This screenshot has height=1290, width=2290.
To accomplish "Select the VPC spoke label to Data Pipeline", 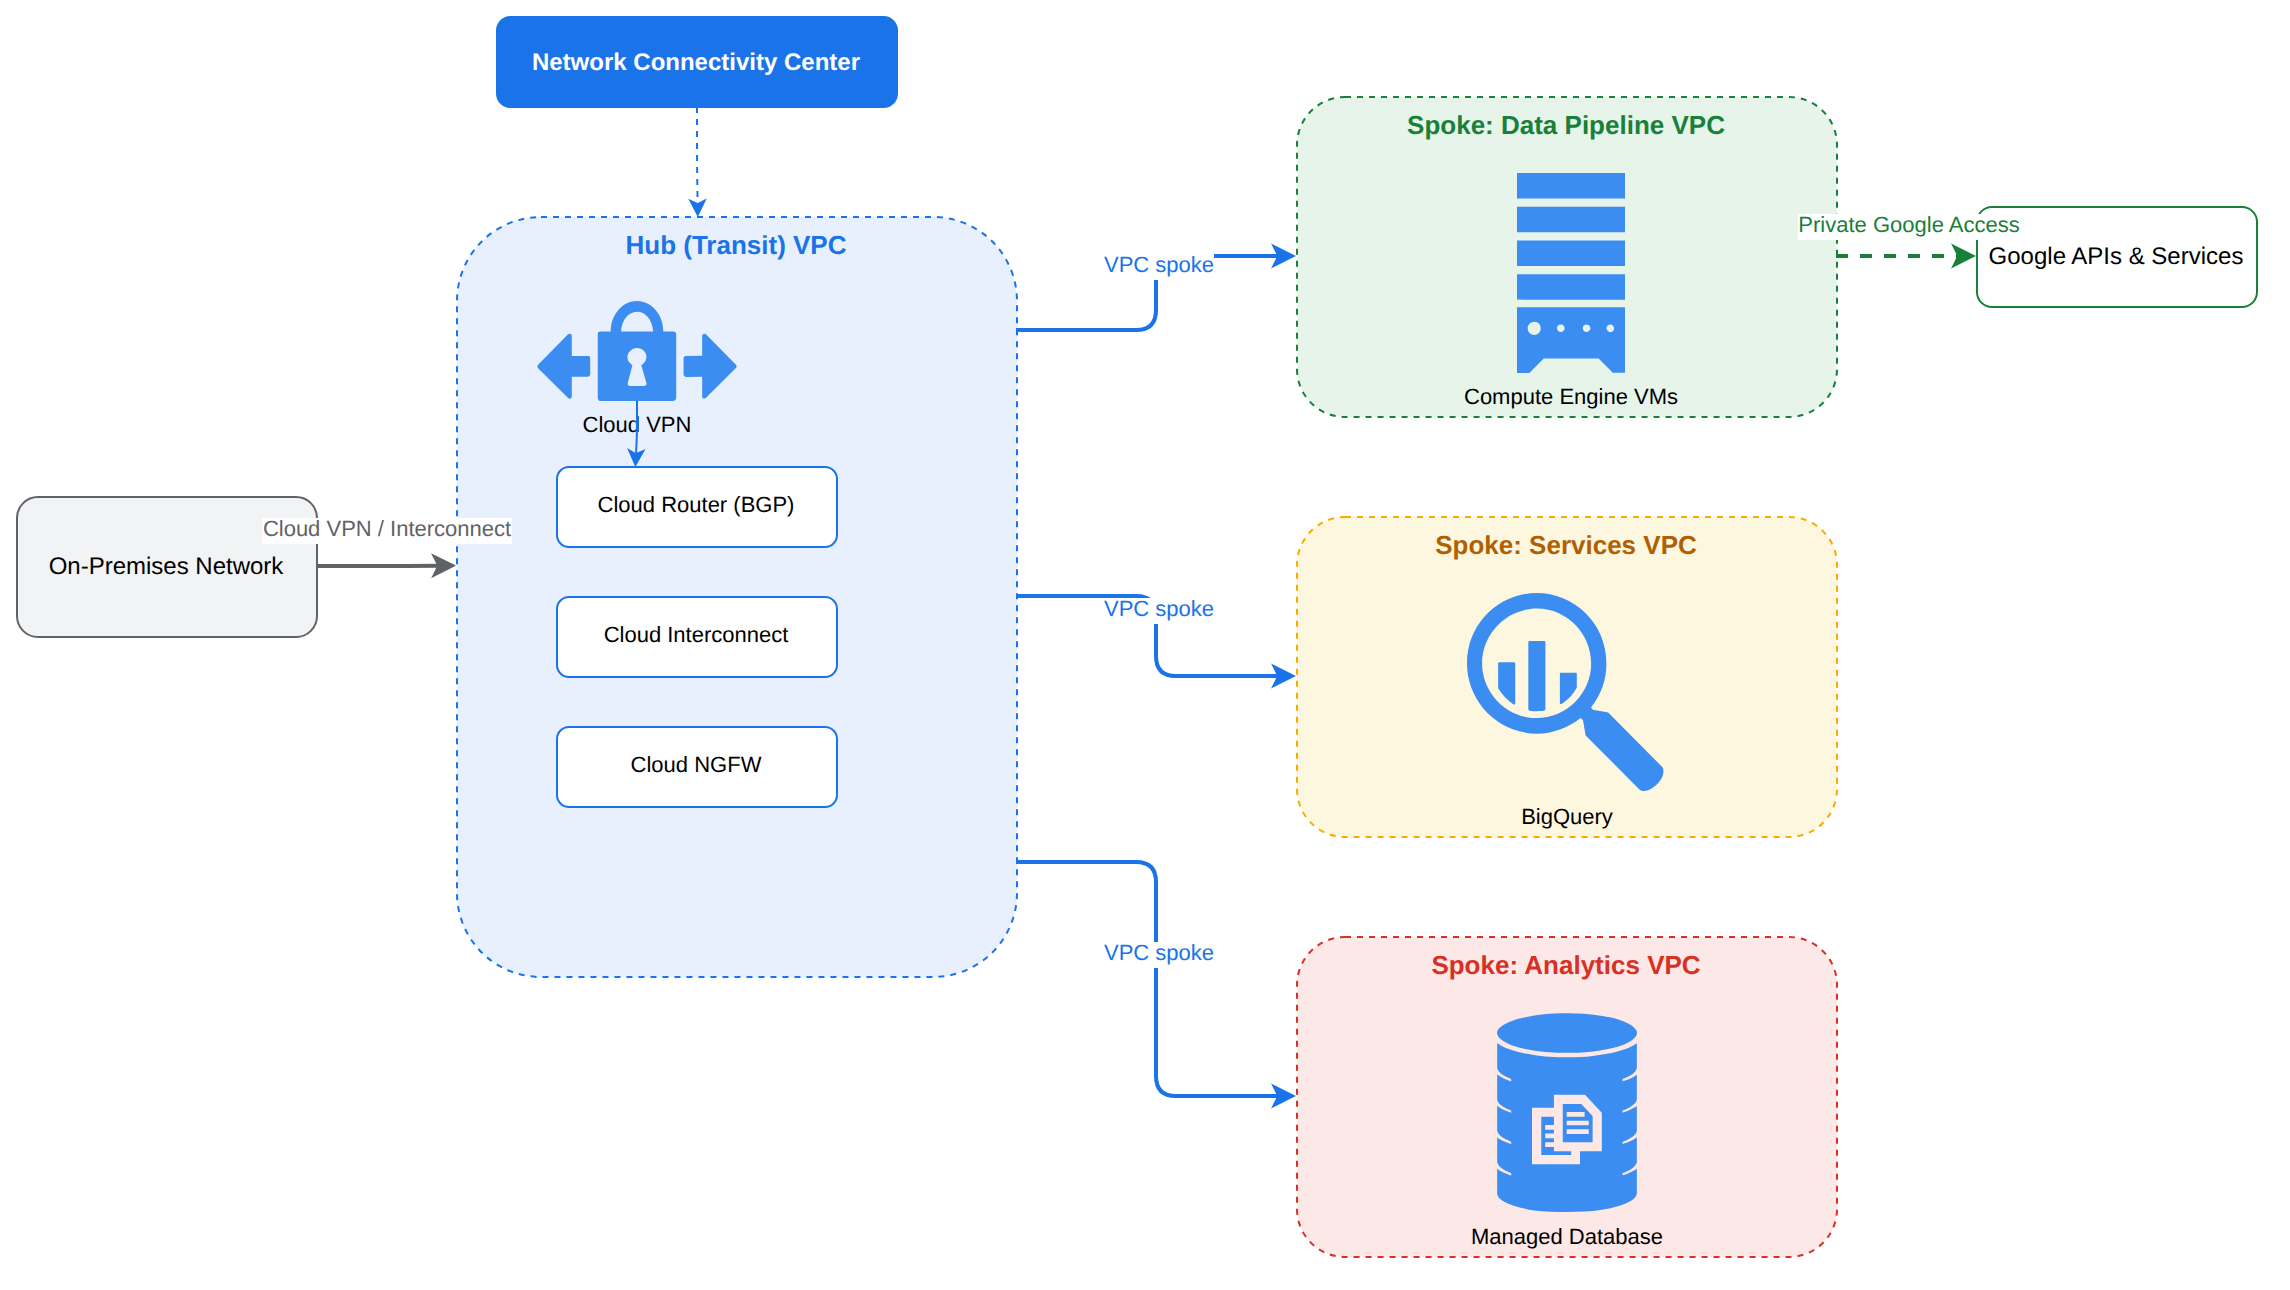I will 1158,265.
